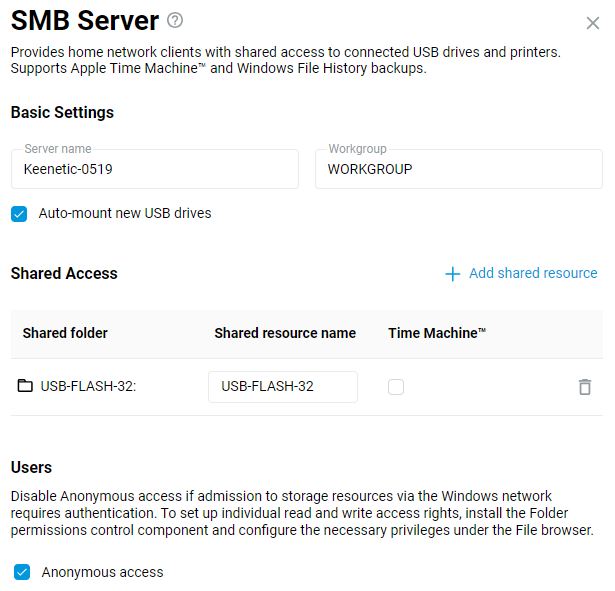Screen dimensions: 615x591
Task: Delete the USB-FLASH-32 share with trash icon
Action: pos(585,387)
